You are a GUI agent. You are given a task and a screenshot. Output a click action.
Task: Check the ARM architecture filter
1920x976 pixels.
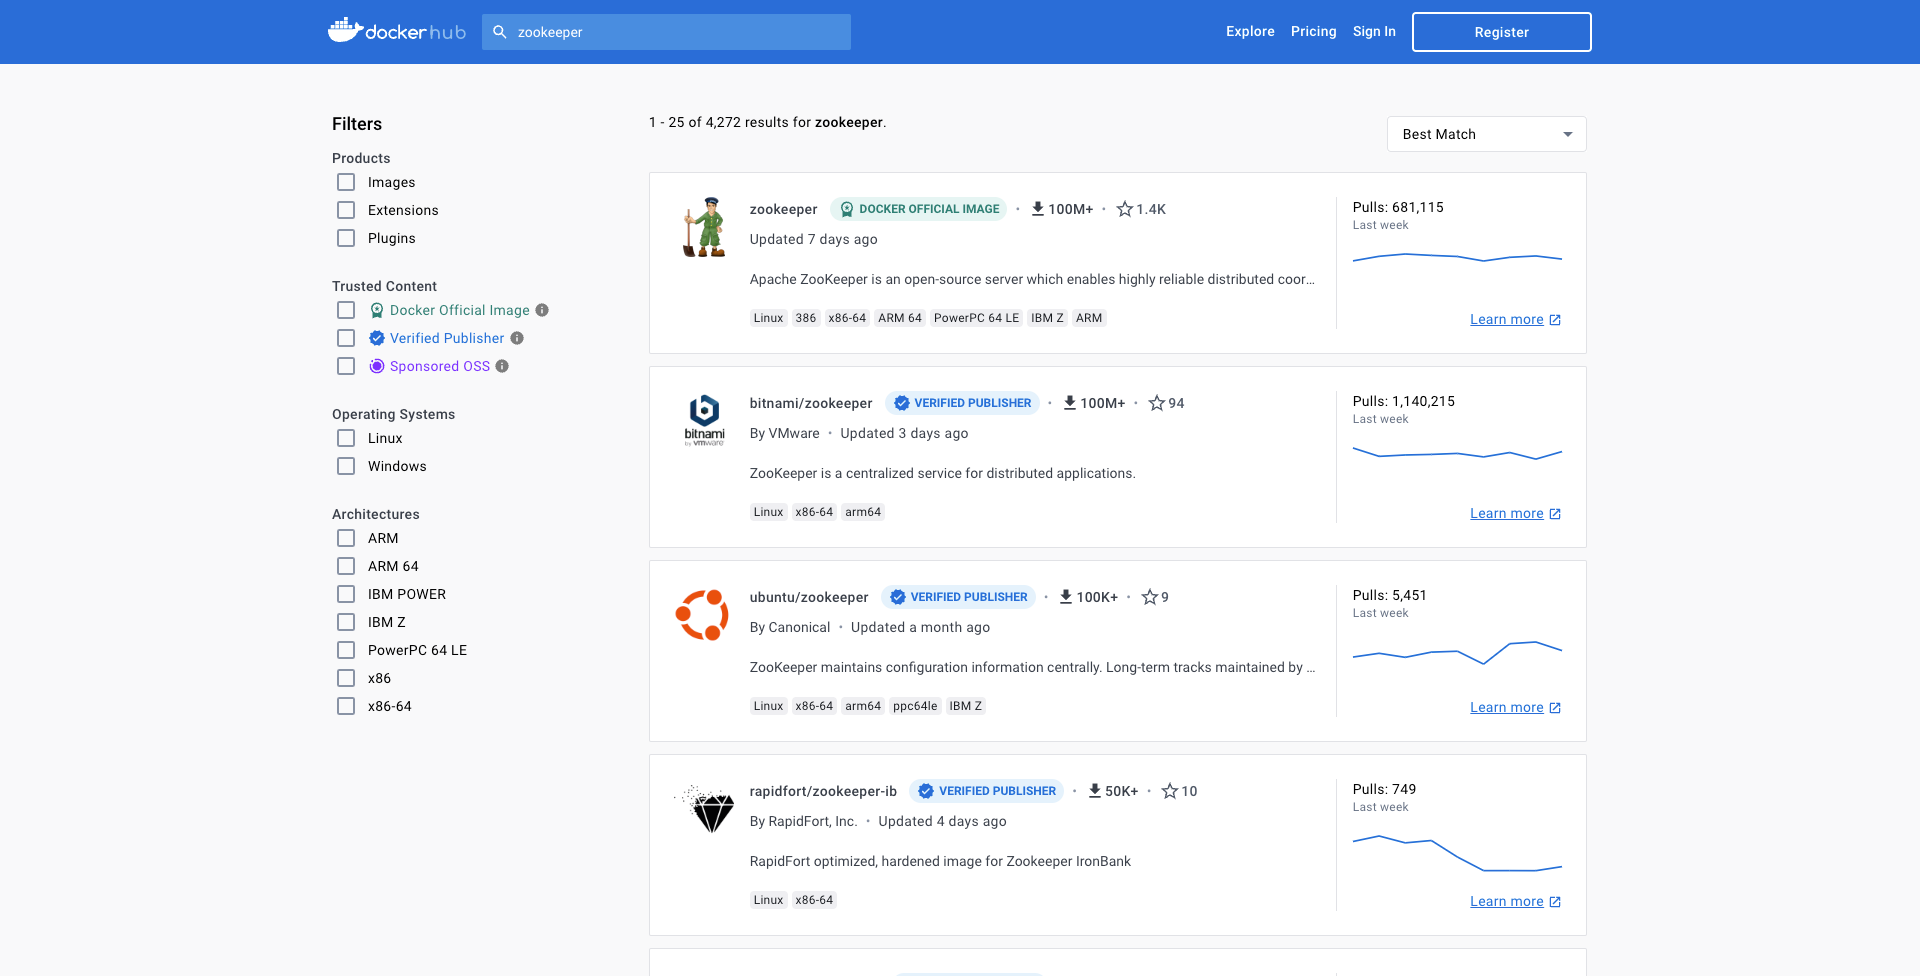coord(346,538)
